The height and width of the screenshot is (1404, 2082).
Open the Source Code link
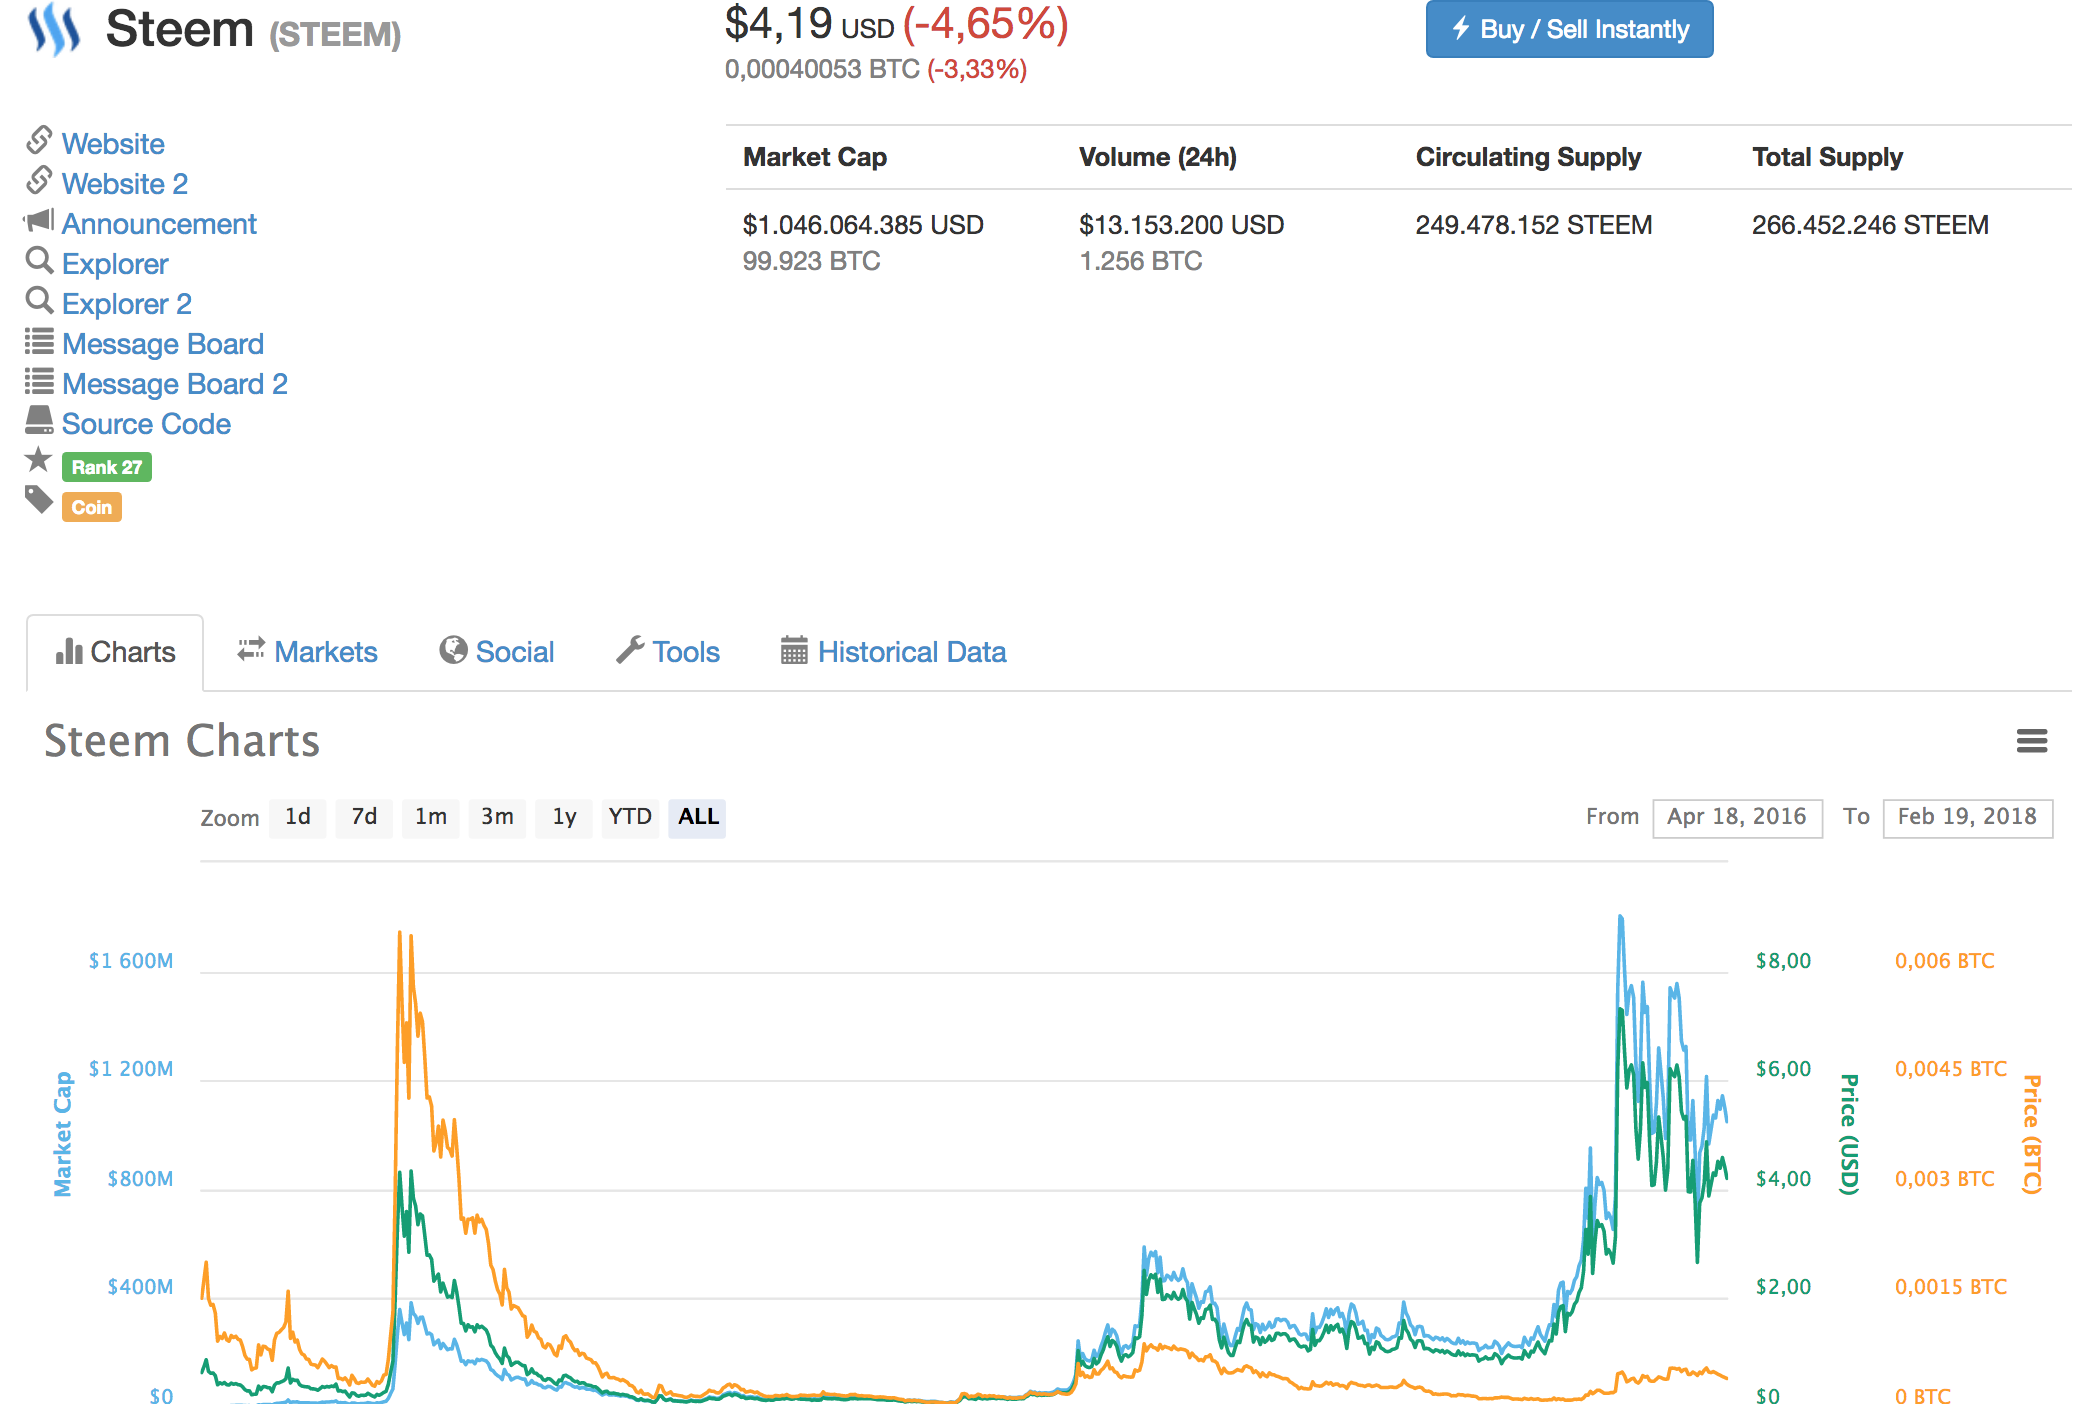[x=146, y=424]
